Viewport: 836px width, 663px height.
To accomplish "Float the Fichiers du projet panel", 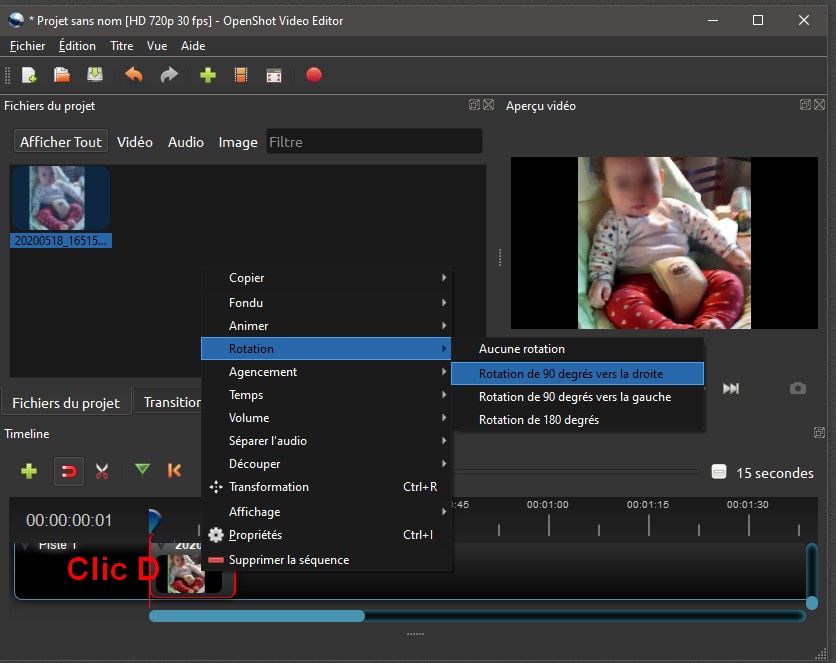I will pos(474,104).
